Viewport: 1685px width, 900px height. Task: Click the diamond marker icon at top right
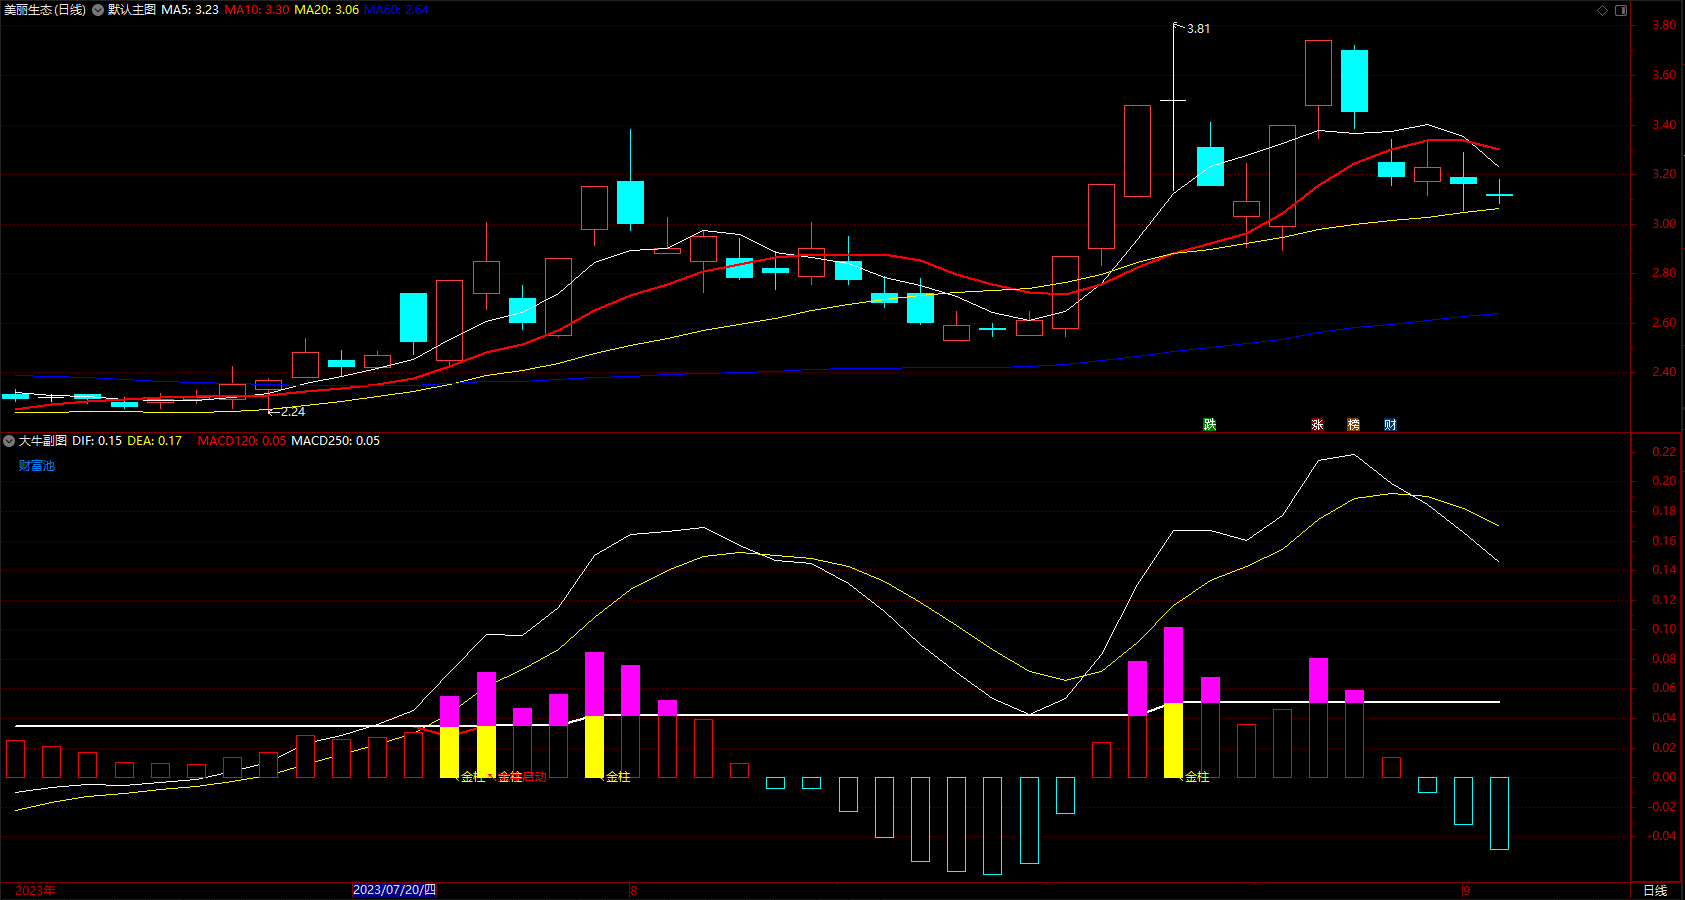coord(1602,10)
